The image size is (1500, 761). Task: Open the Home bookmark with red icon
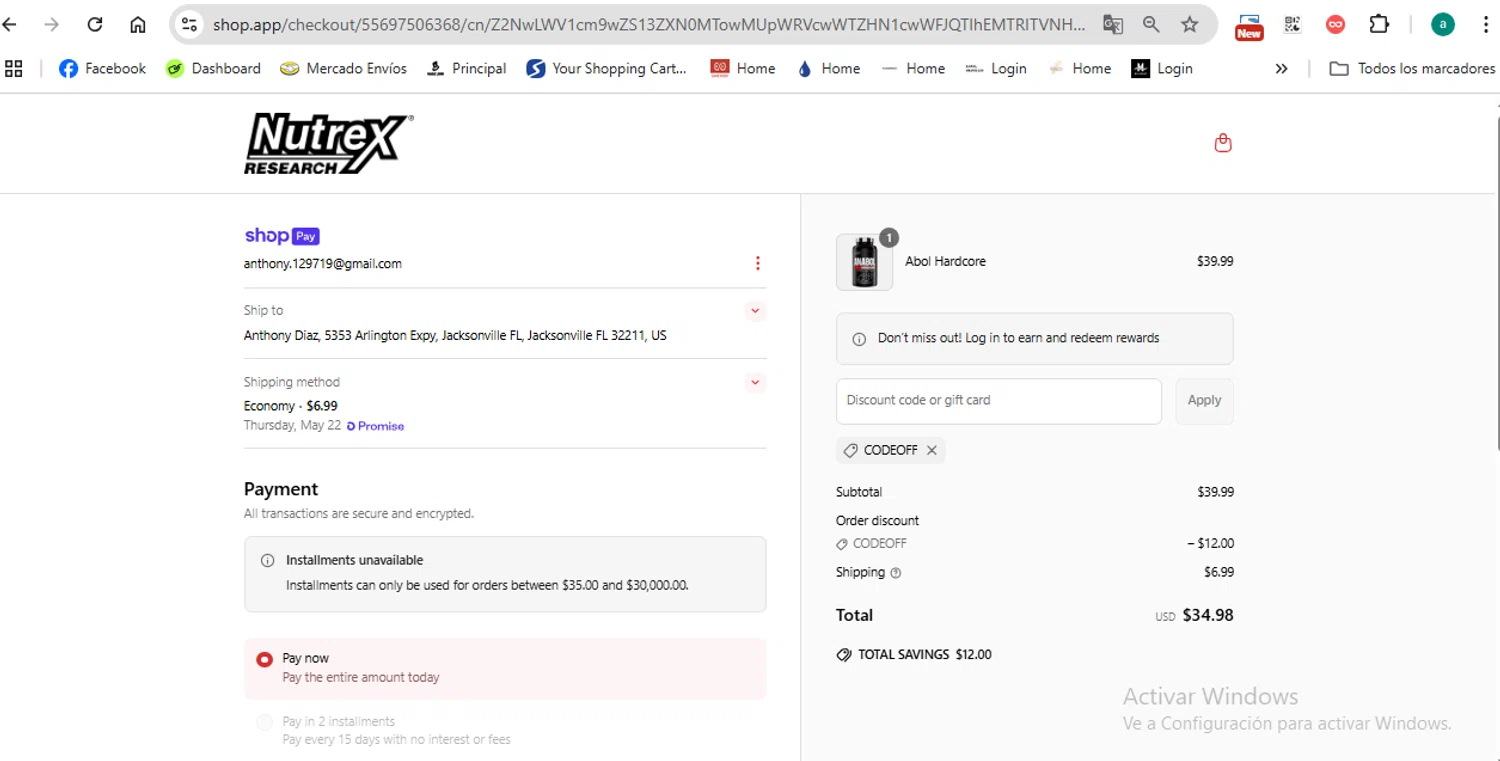coord(743,68)
